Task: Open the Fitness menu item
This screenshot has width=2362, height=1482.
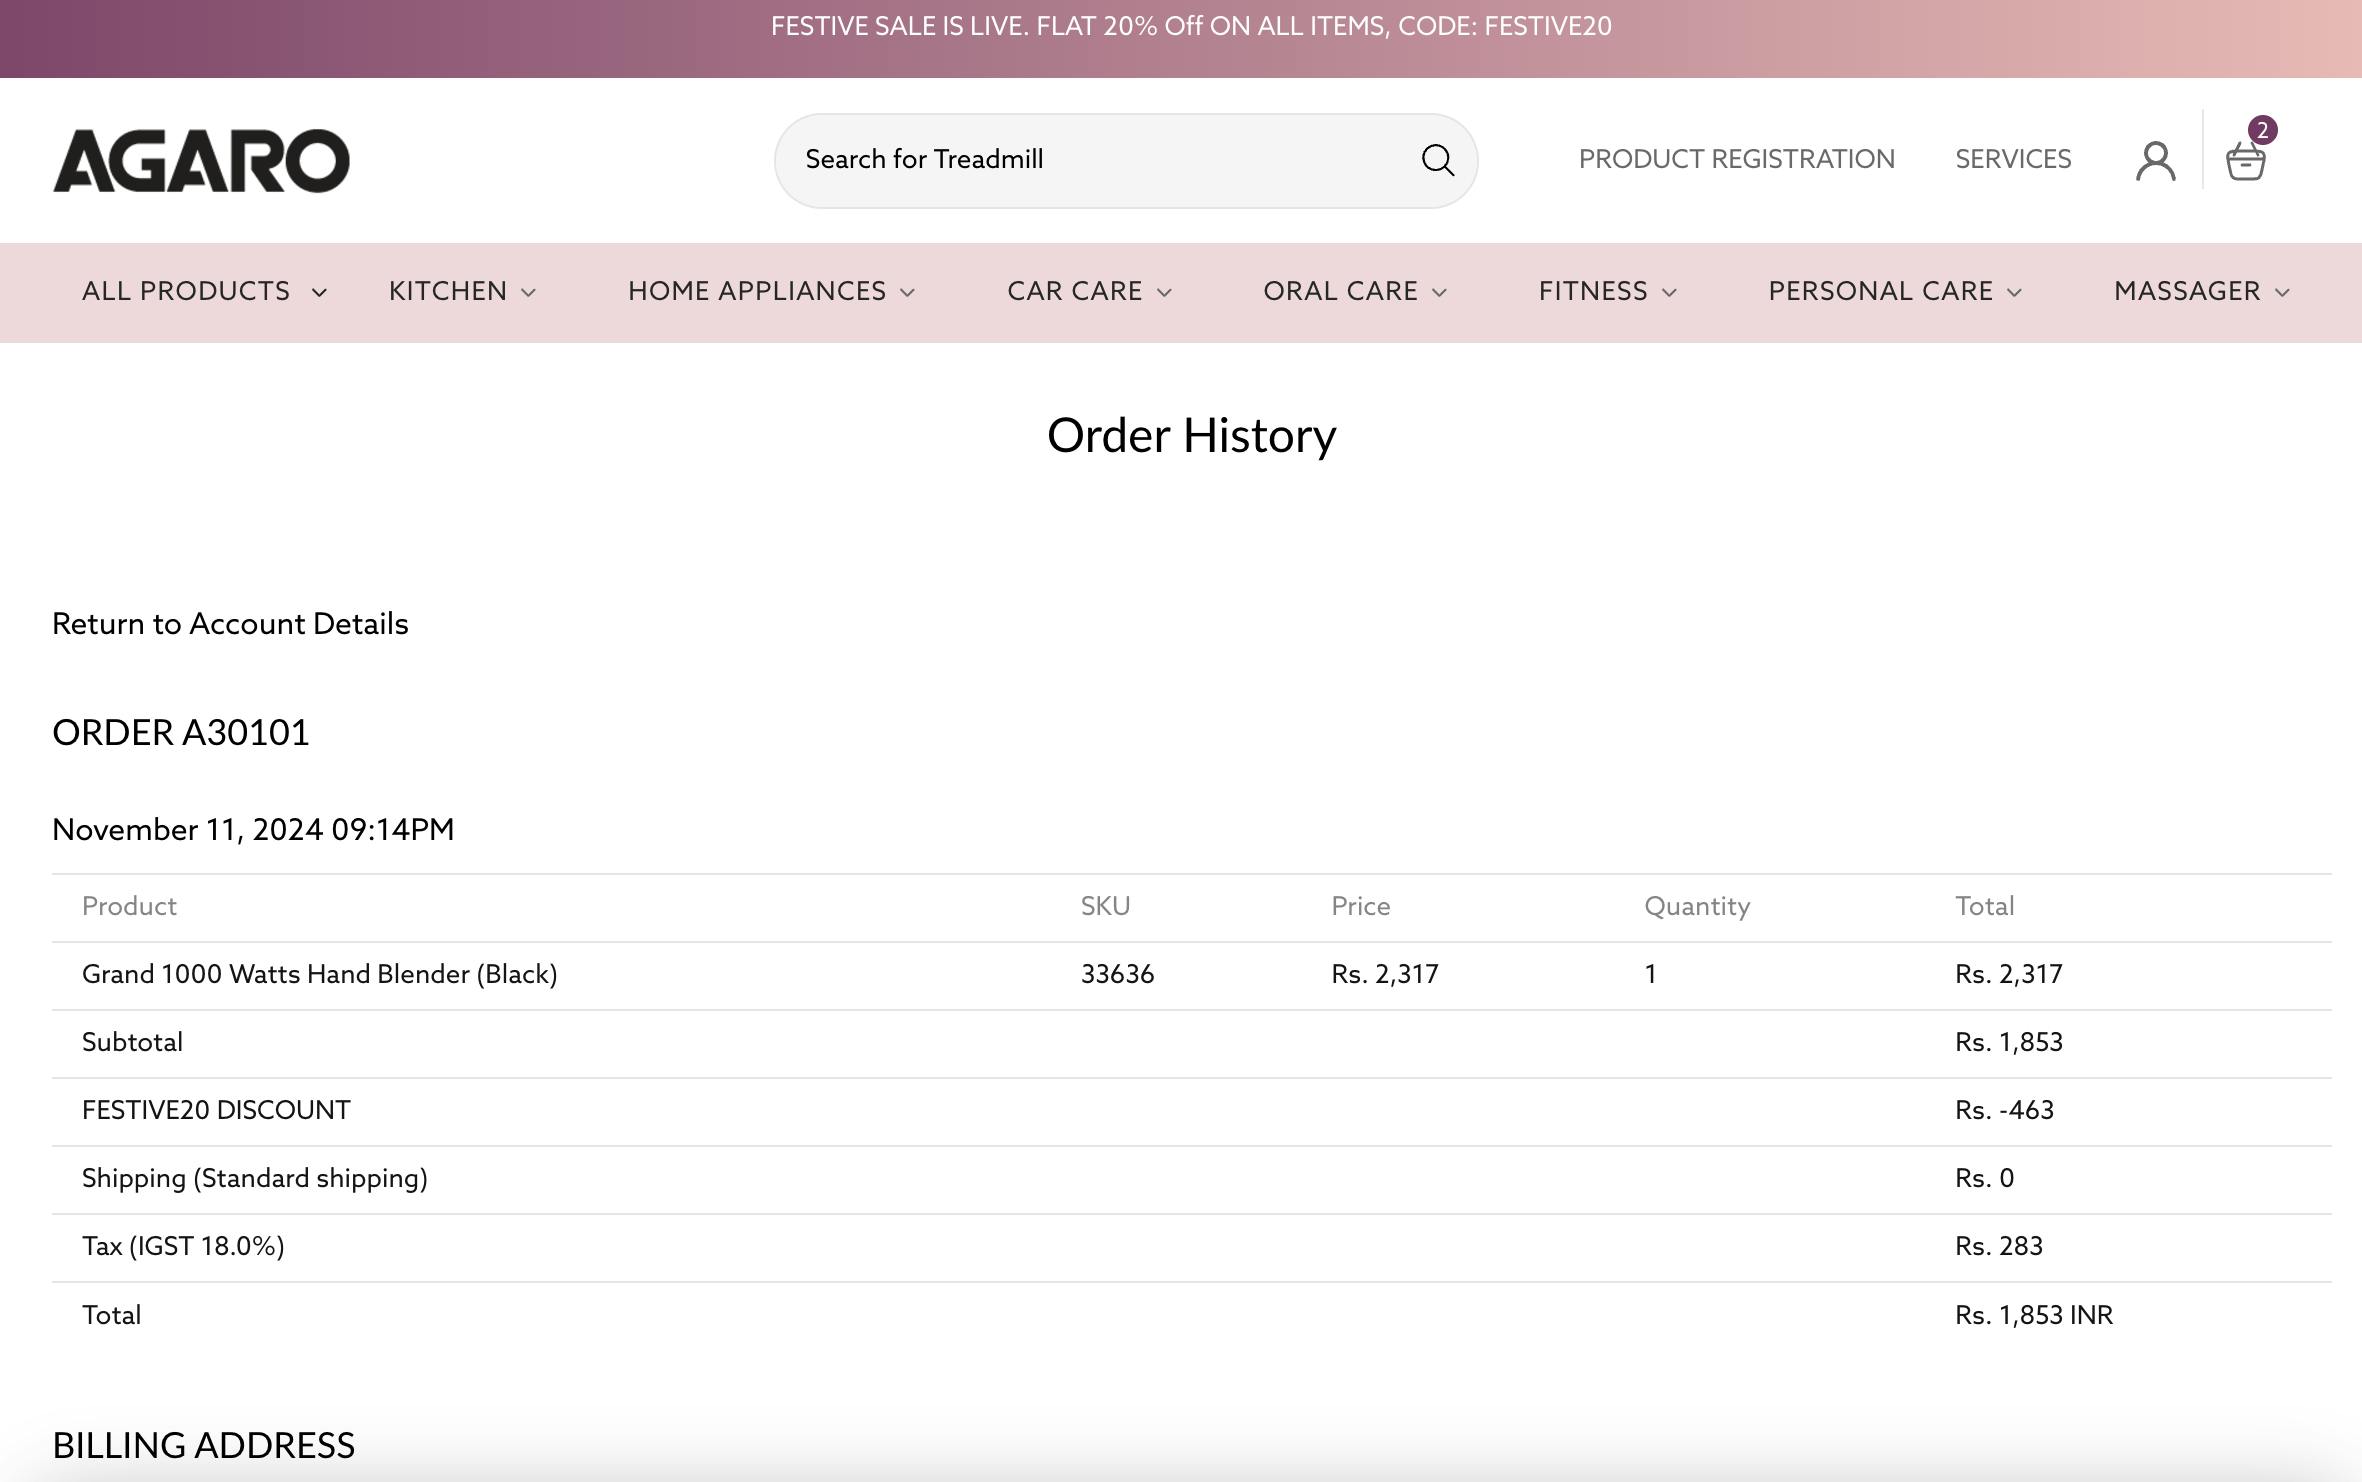Action: coord(1592,291)
